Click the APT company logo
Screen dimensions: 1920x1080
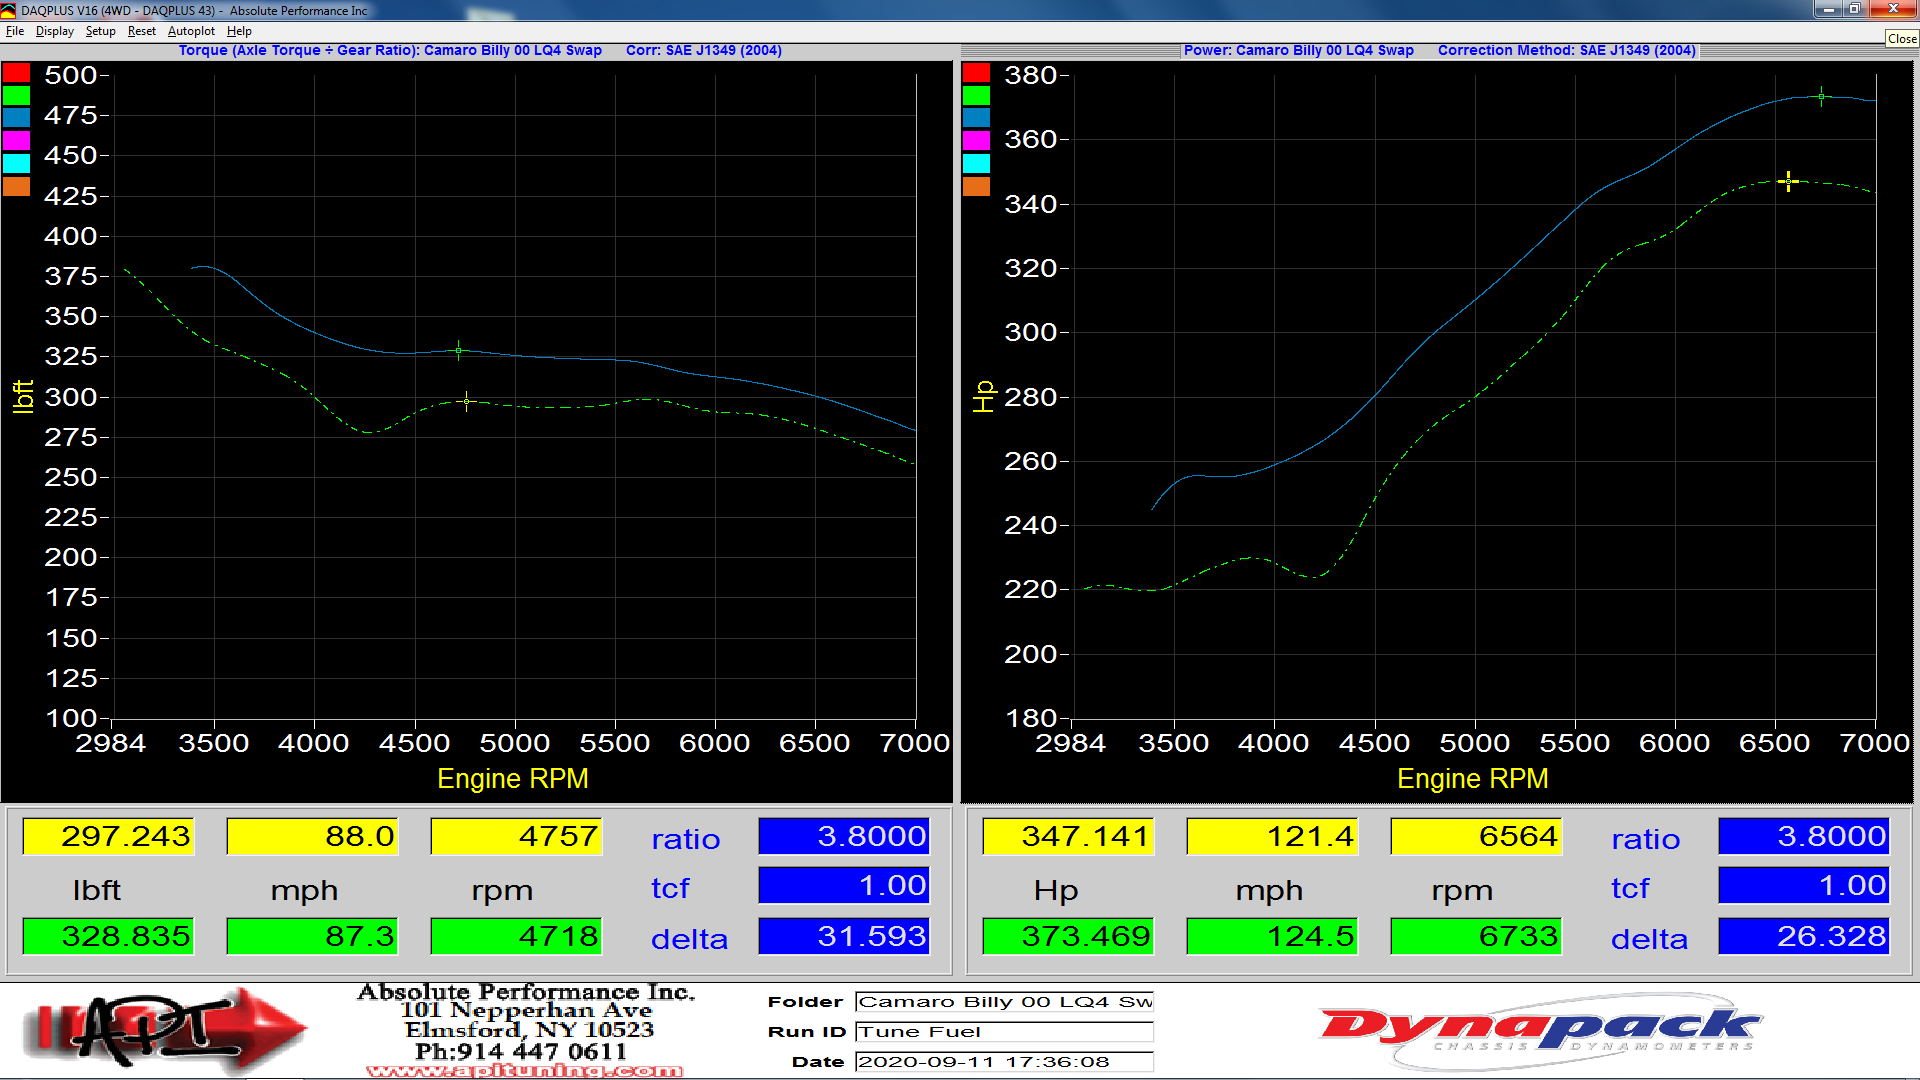[x=165, y=1029]
